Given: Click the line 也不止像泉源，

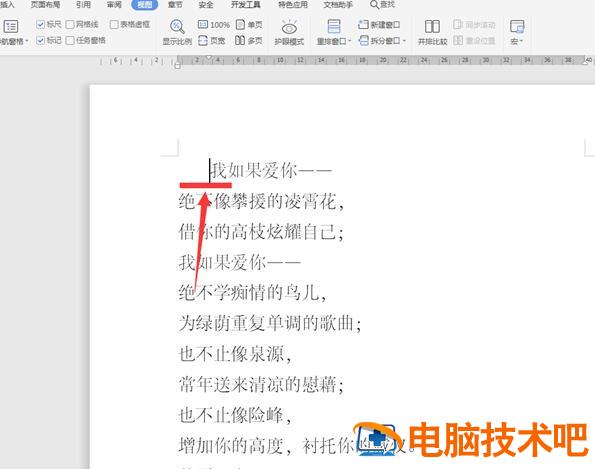Looking at the screenshot, I should point(235,354).
